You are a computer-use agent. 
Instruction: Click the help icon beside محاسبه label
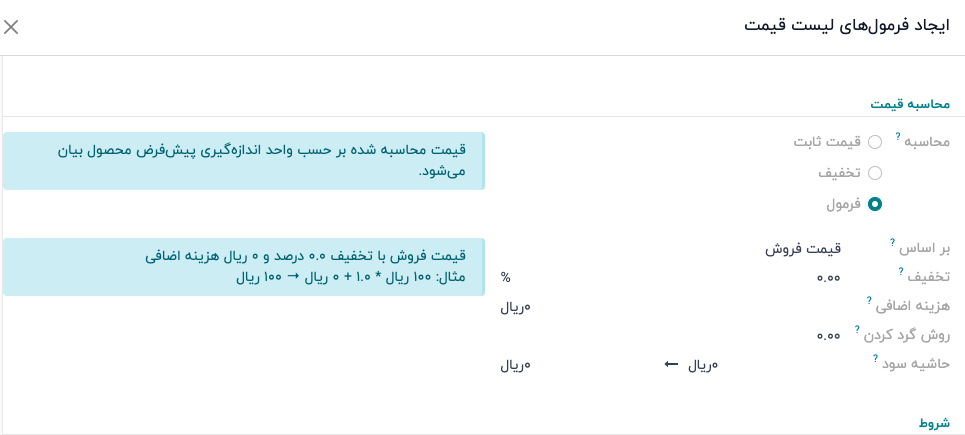[x=898, y=136]
